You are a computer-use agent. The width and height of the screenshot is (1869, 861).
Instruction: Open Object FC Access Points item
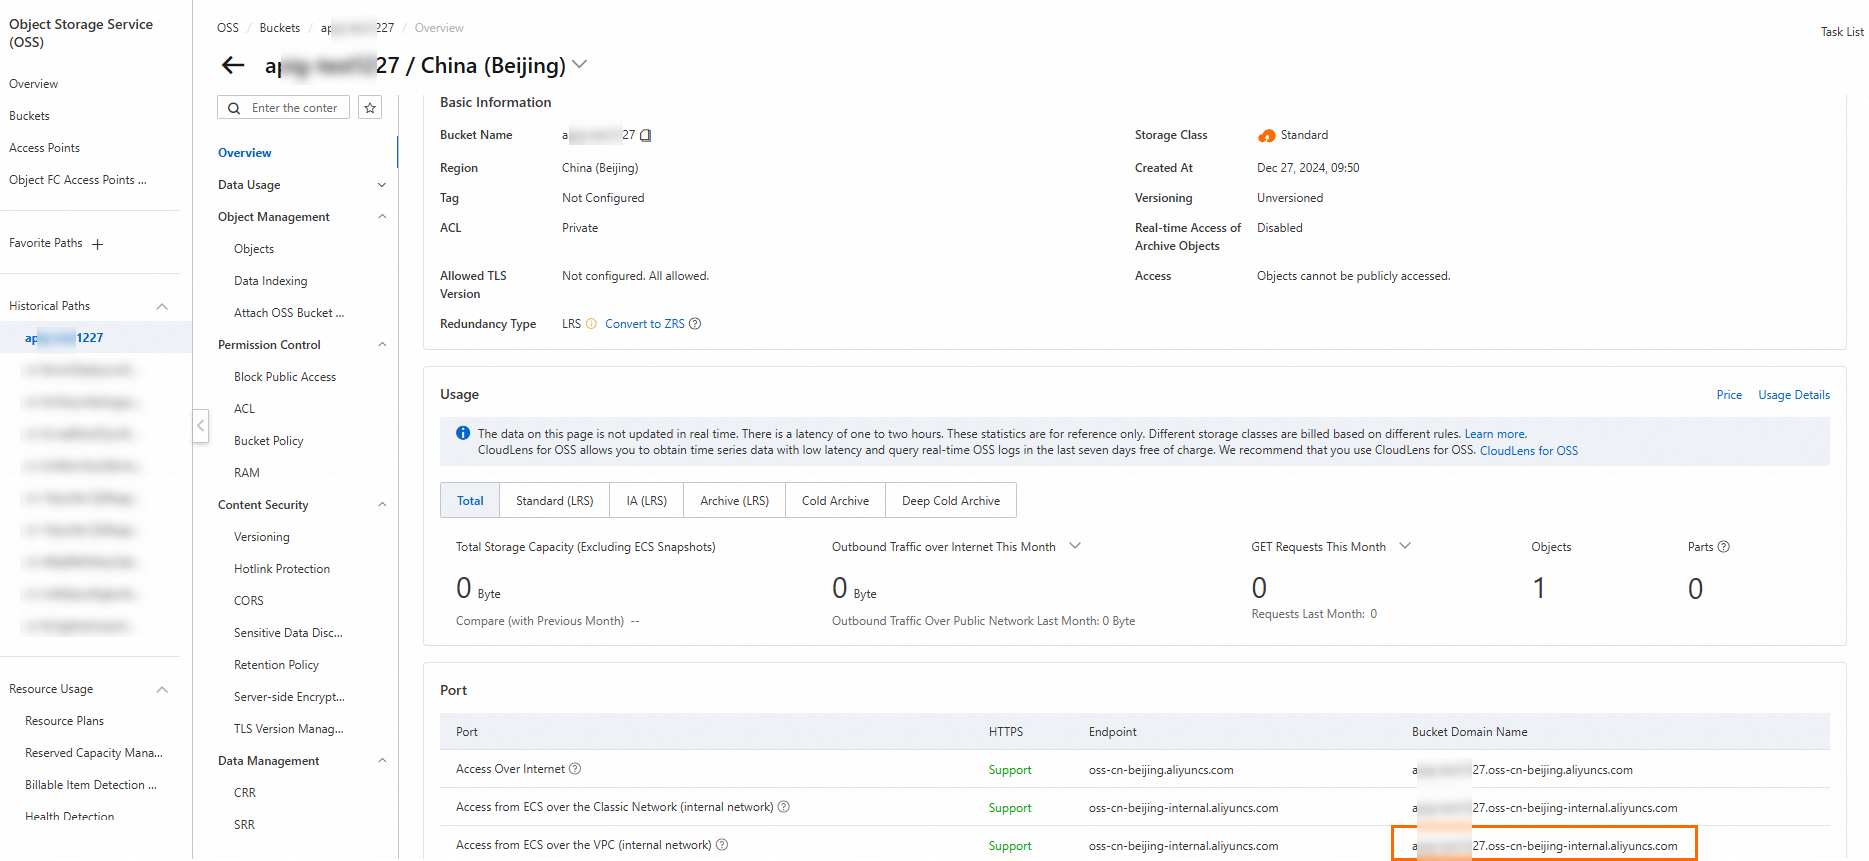pos(78,180)
